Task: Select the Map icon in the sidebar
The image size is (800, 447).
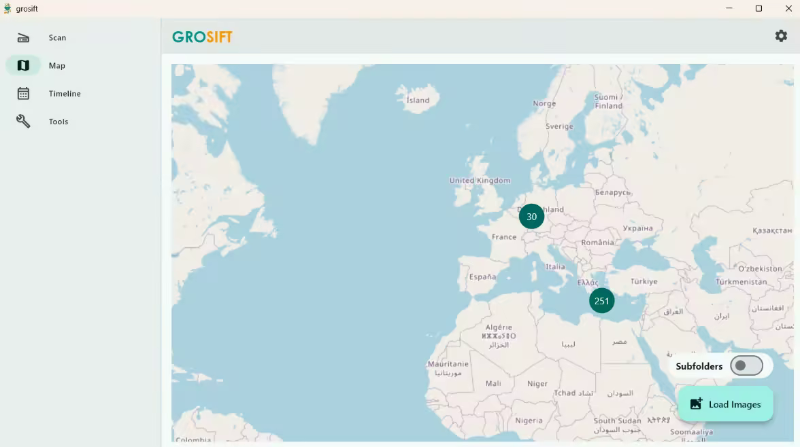Action: pos(23,66)
